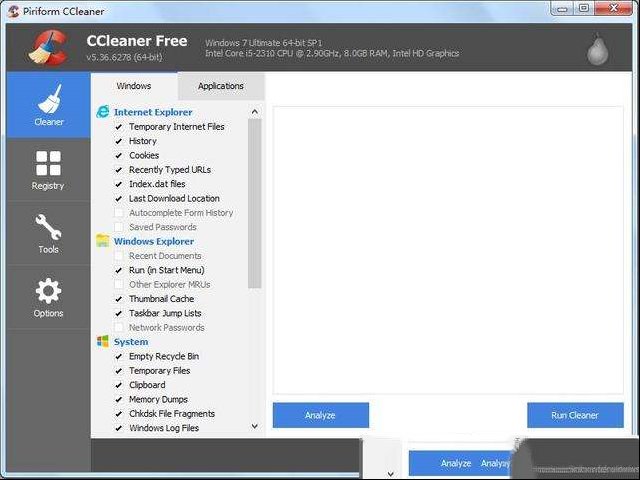640x480 pixels.
Task: Enable Autocomplete Form History
Action: (118, 213)
